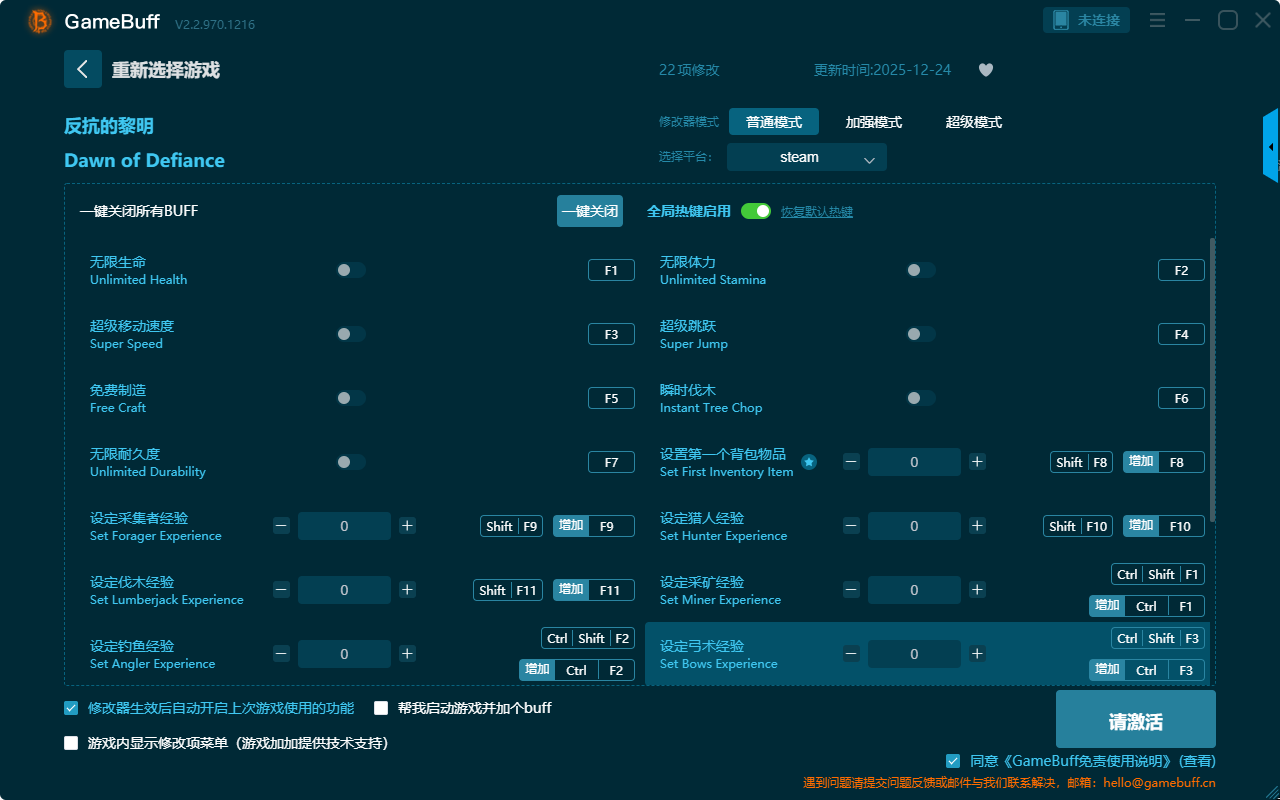Disable the global hotkey toggle

coord(756,211)
